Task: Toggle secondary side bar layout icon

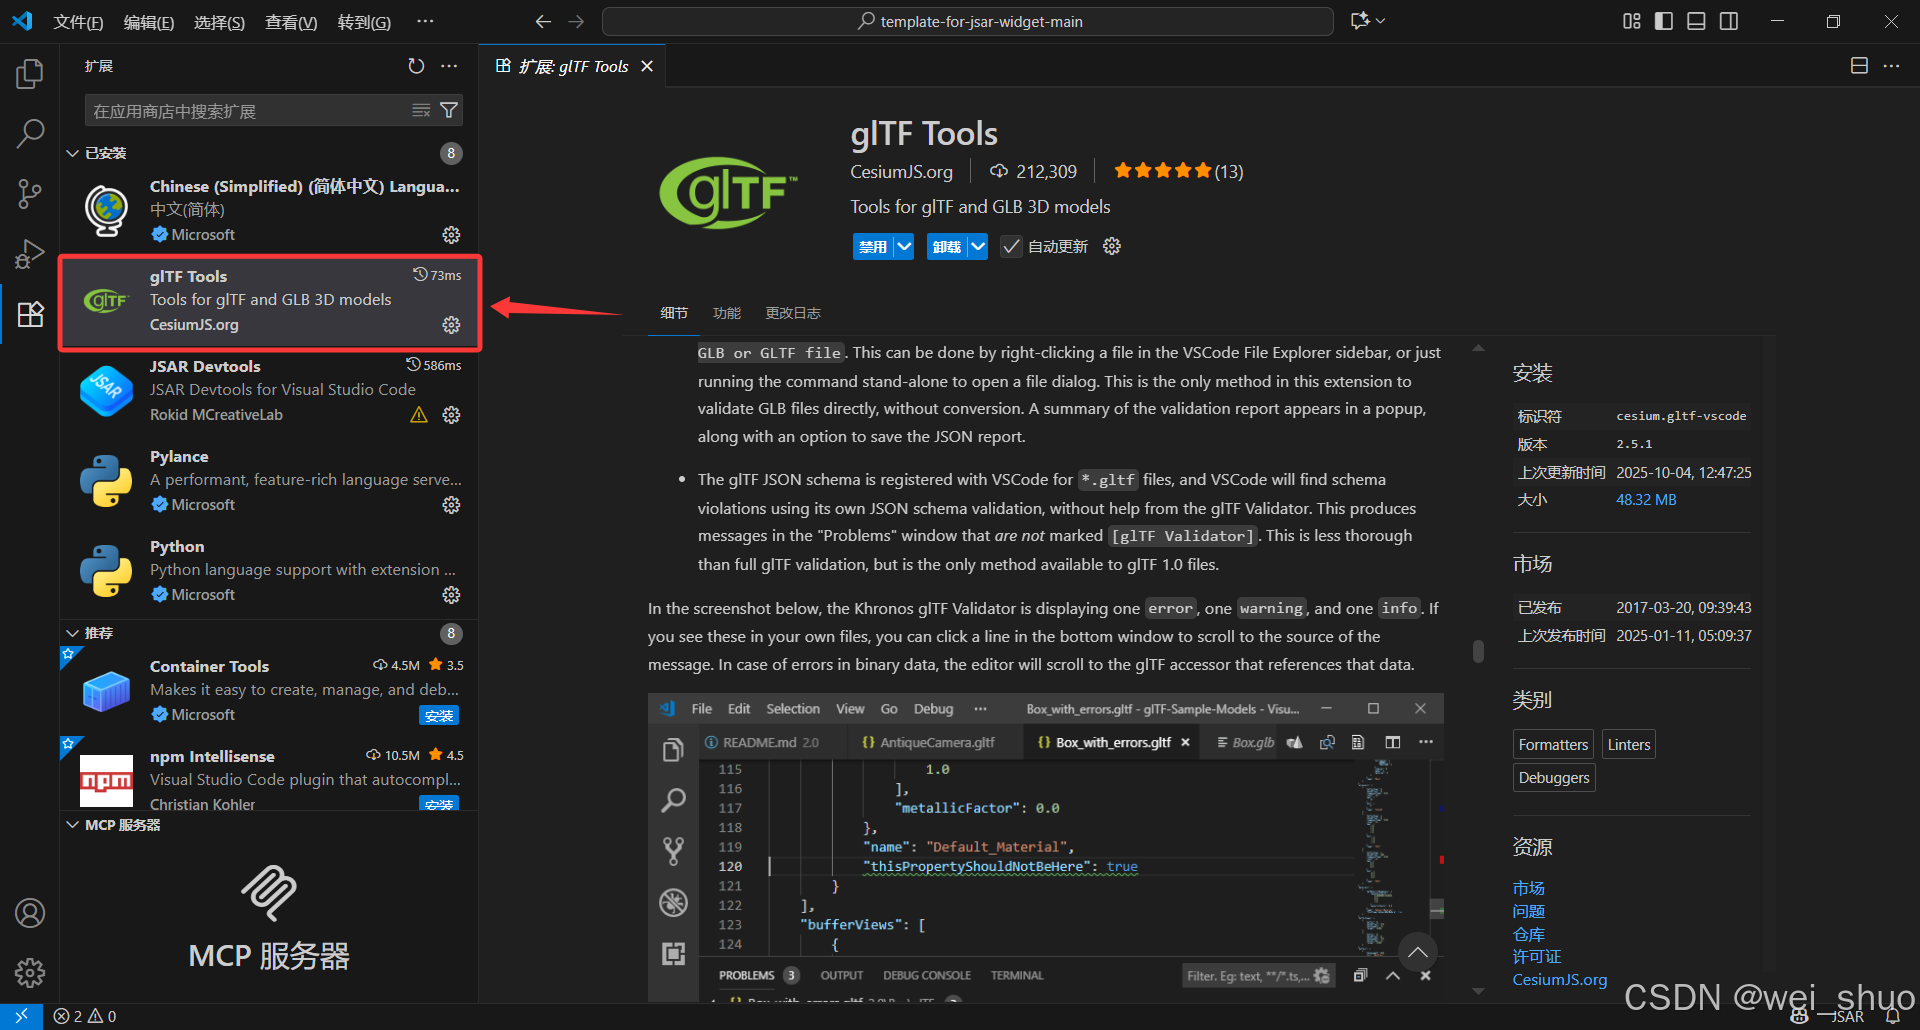Action: click(x=1729, y=21)
